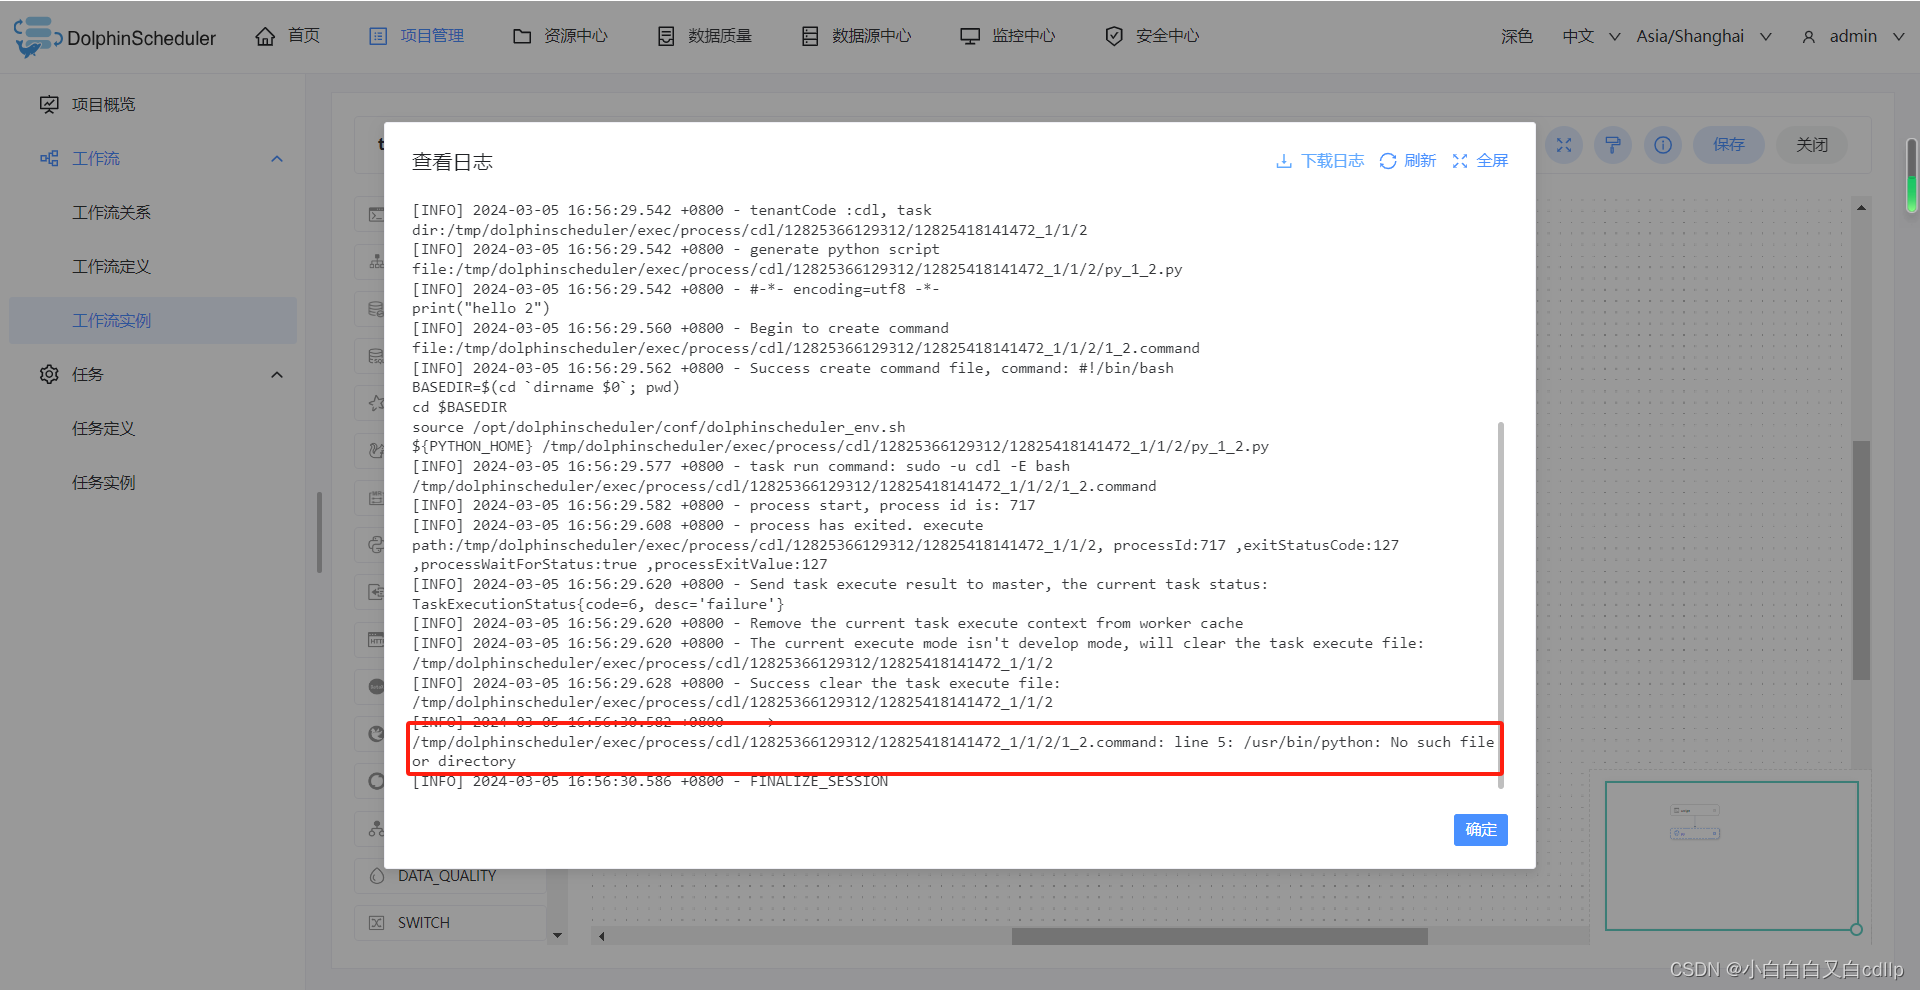Click the canvas scroll-up arrow

[x=1861, y=208]
